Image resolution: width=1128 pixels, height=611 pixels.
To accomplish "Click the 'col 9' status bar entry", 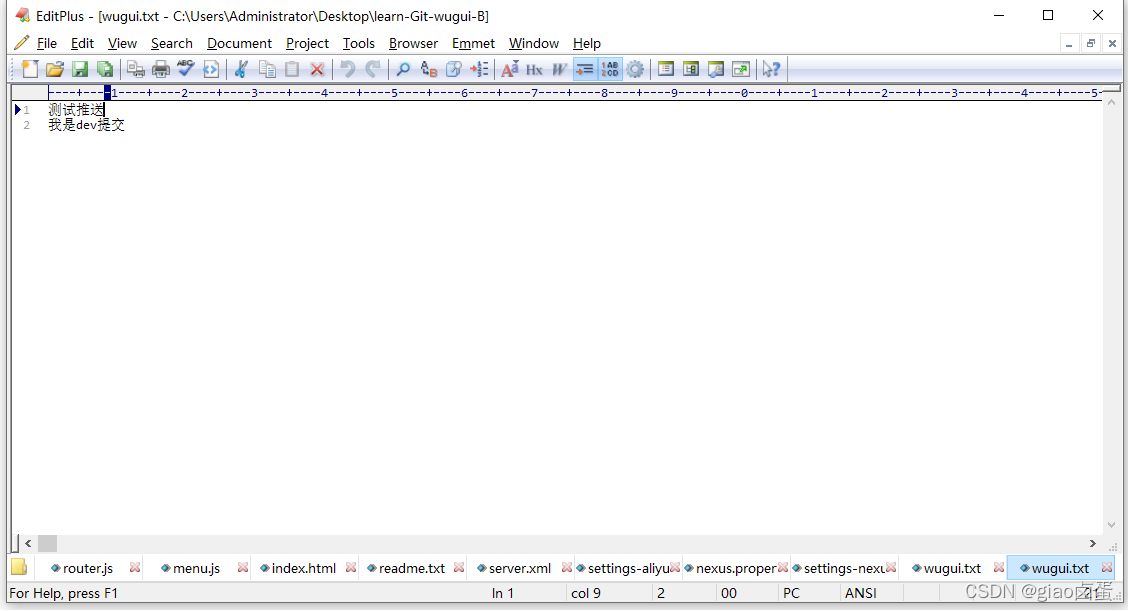I will [x=586, y=593].
